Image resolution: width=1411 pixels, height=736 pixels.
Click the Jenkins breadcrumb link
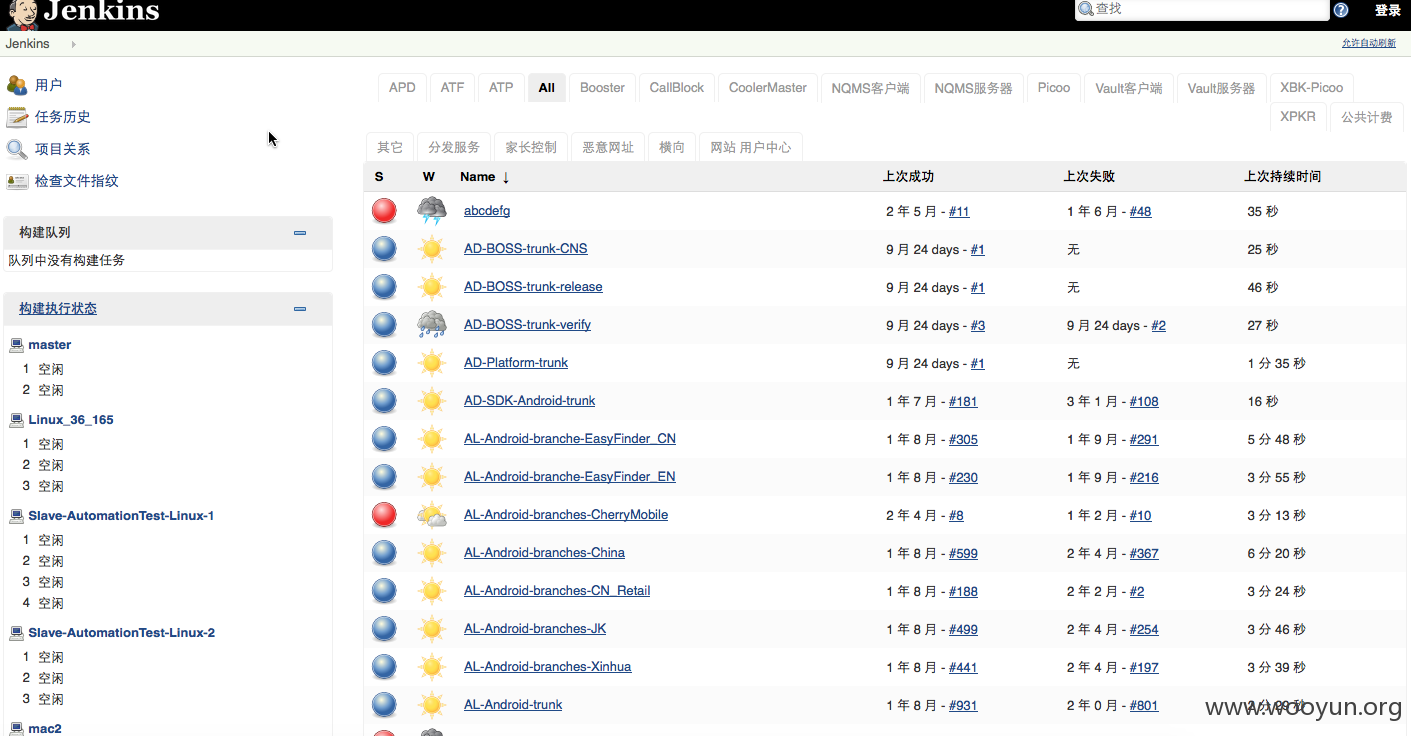point(27,44)
